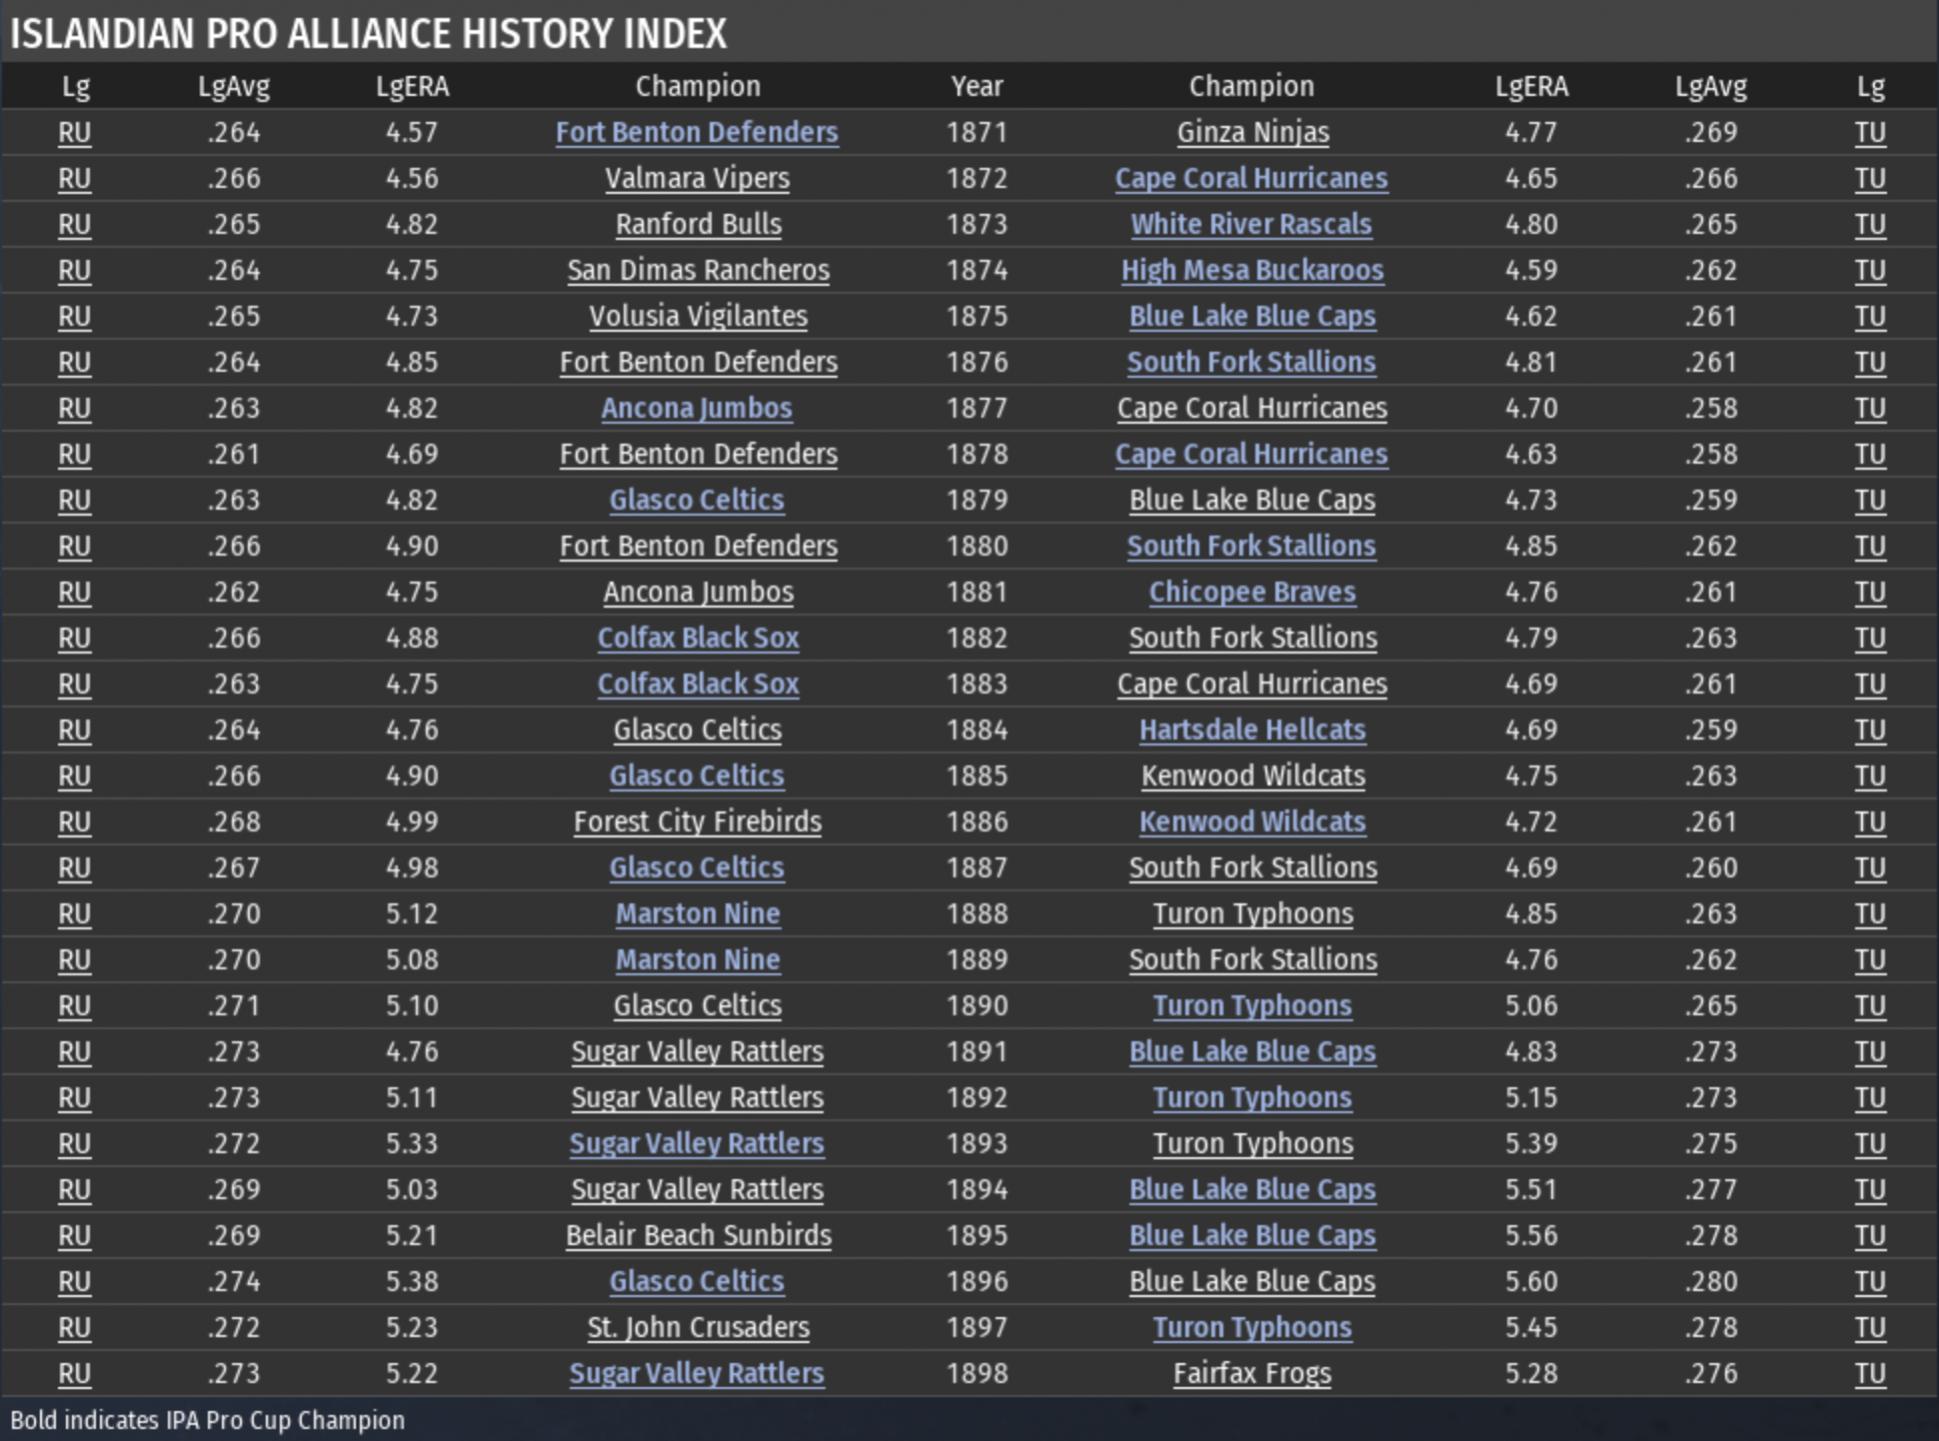Select Forest City Firebirds 1886 champion
This screenshot has height=1441, width=1939.
697,822
